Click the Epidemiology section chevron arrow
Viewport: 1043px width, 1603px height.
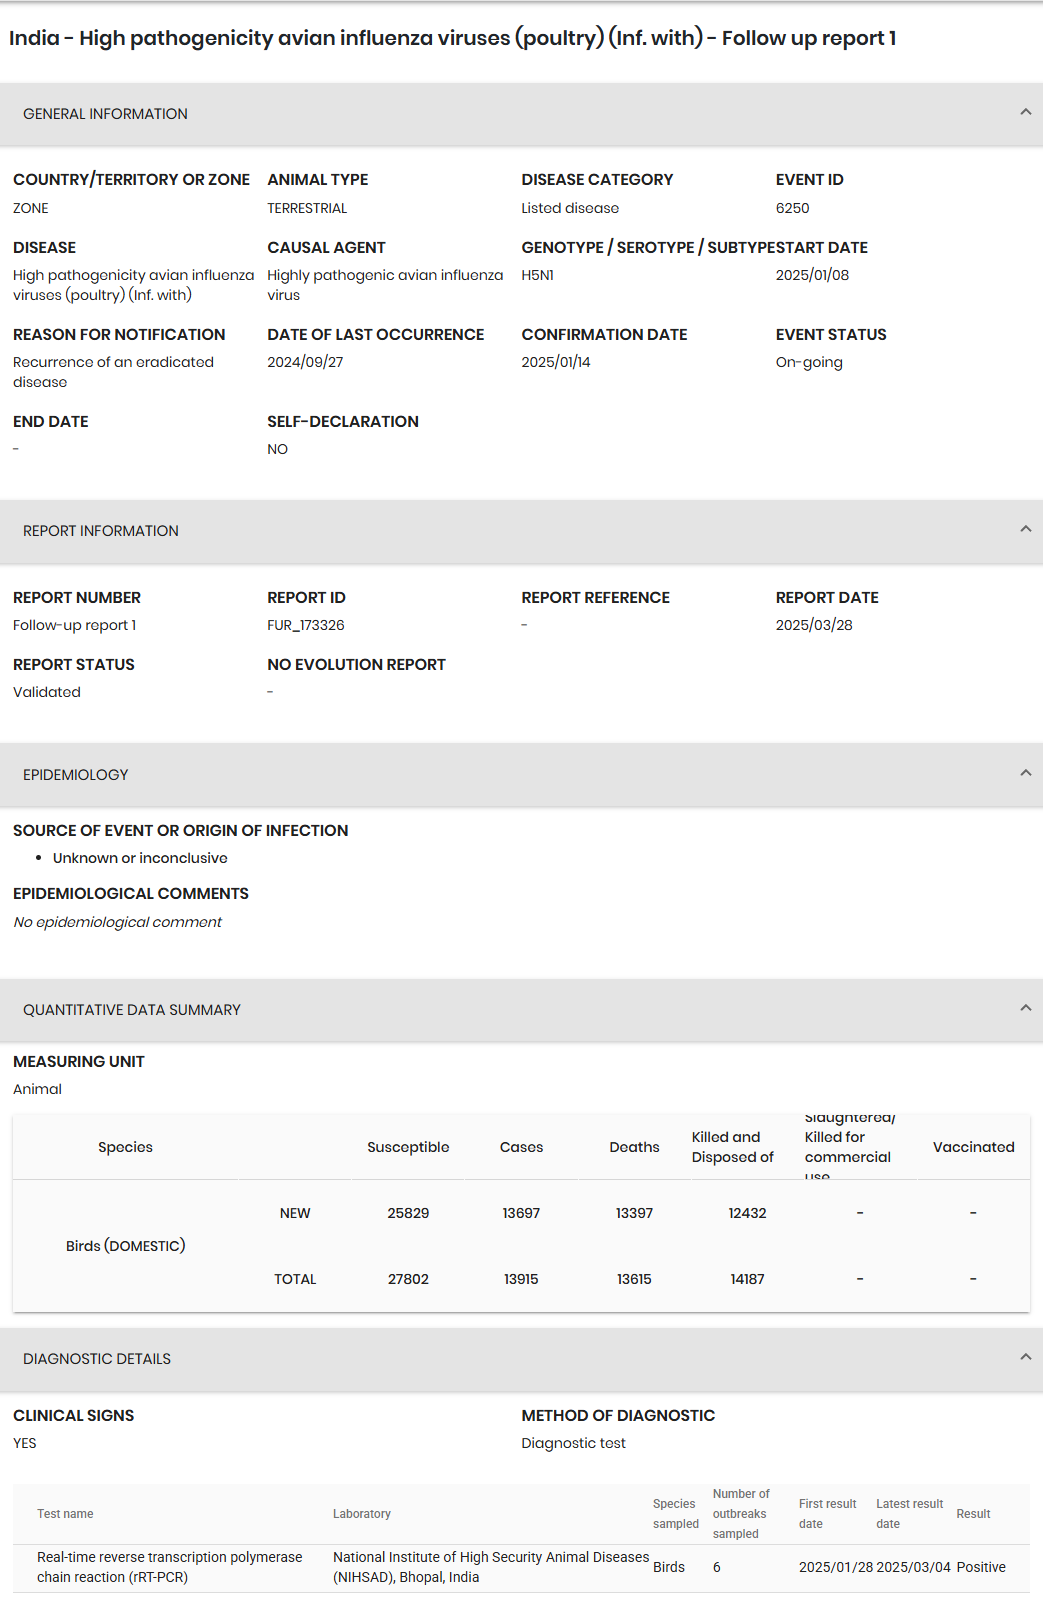(1025, 774)
